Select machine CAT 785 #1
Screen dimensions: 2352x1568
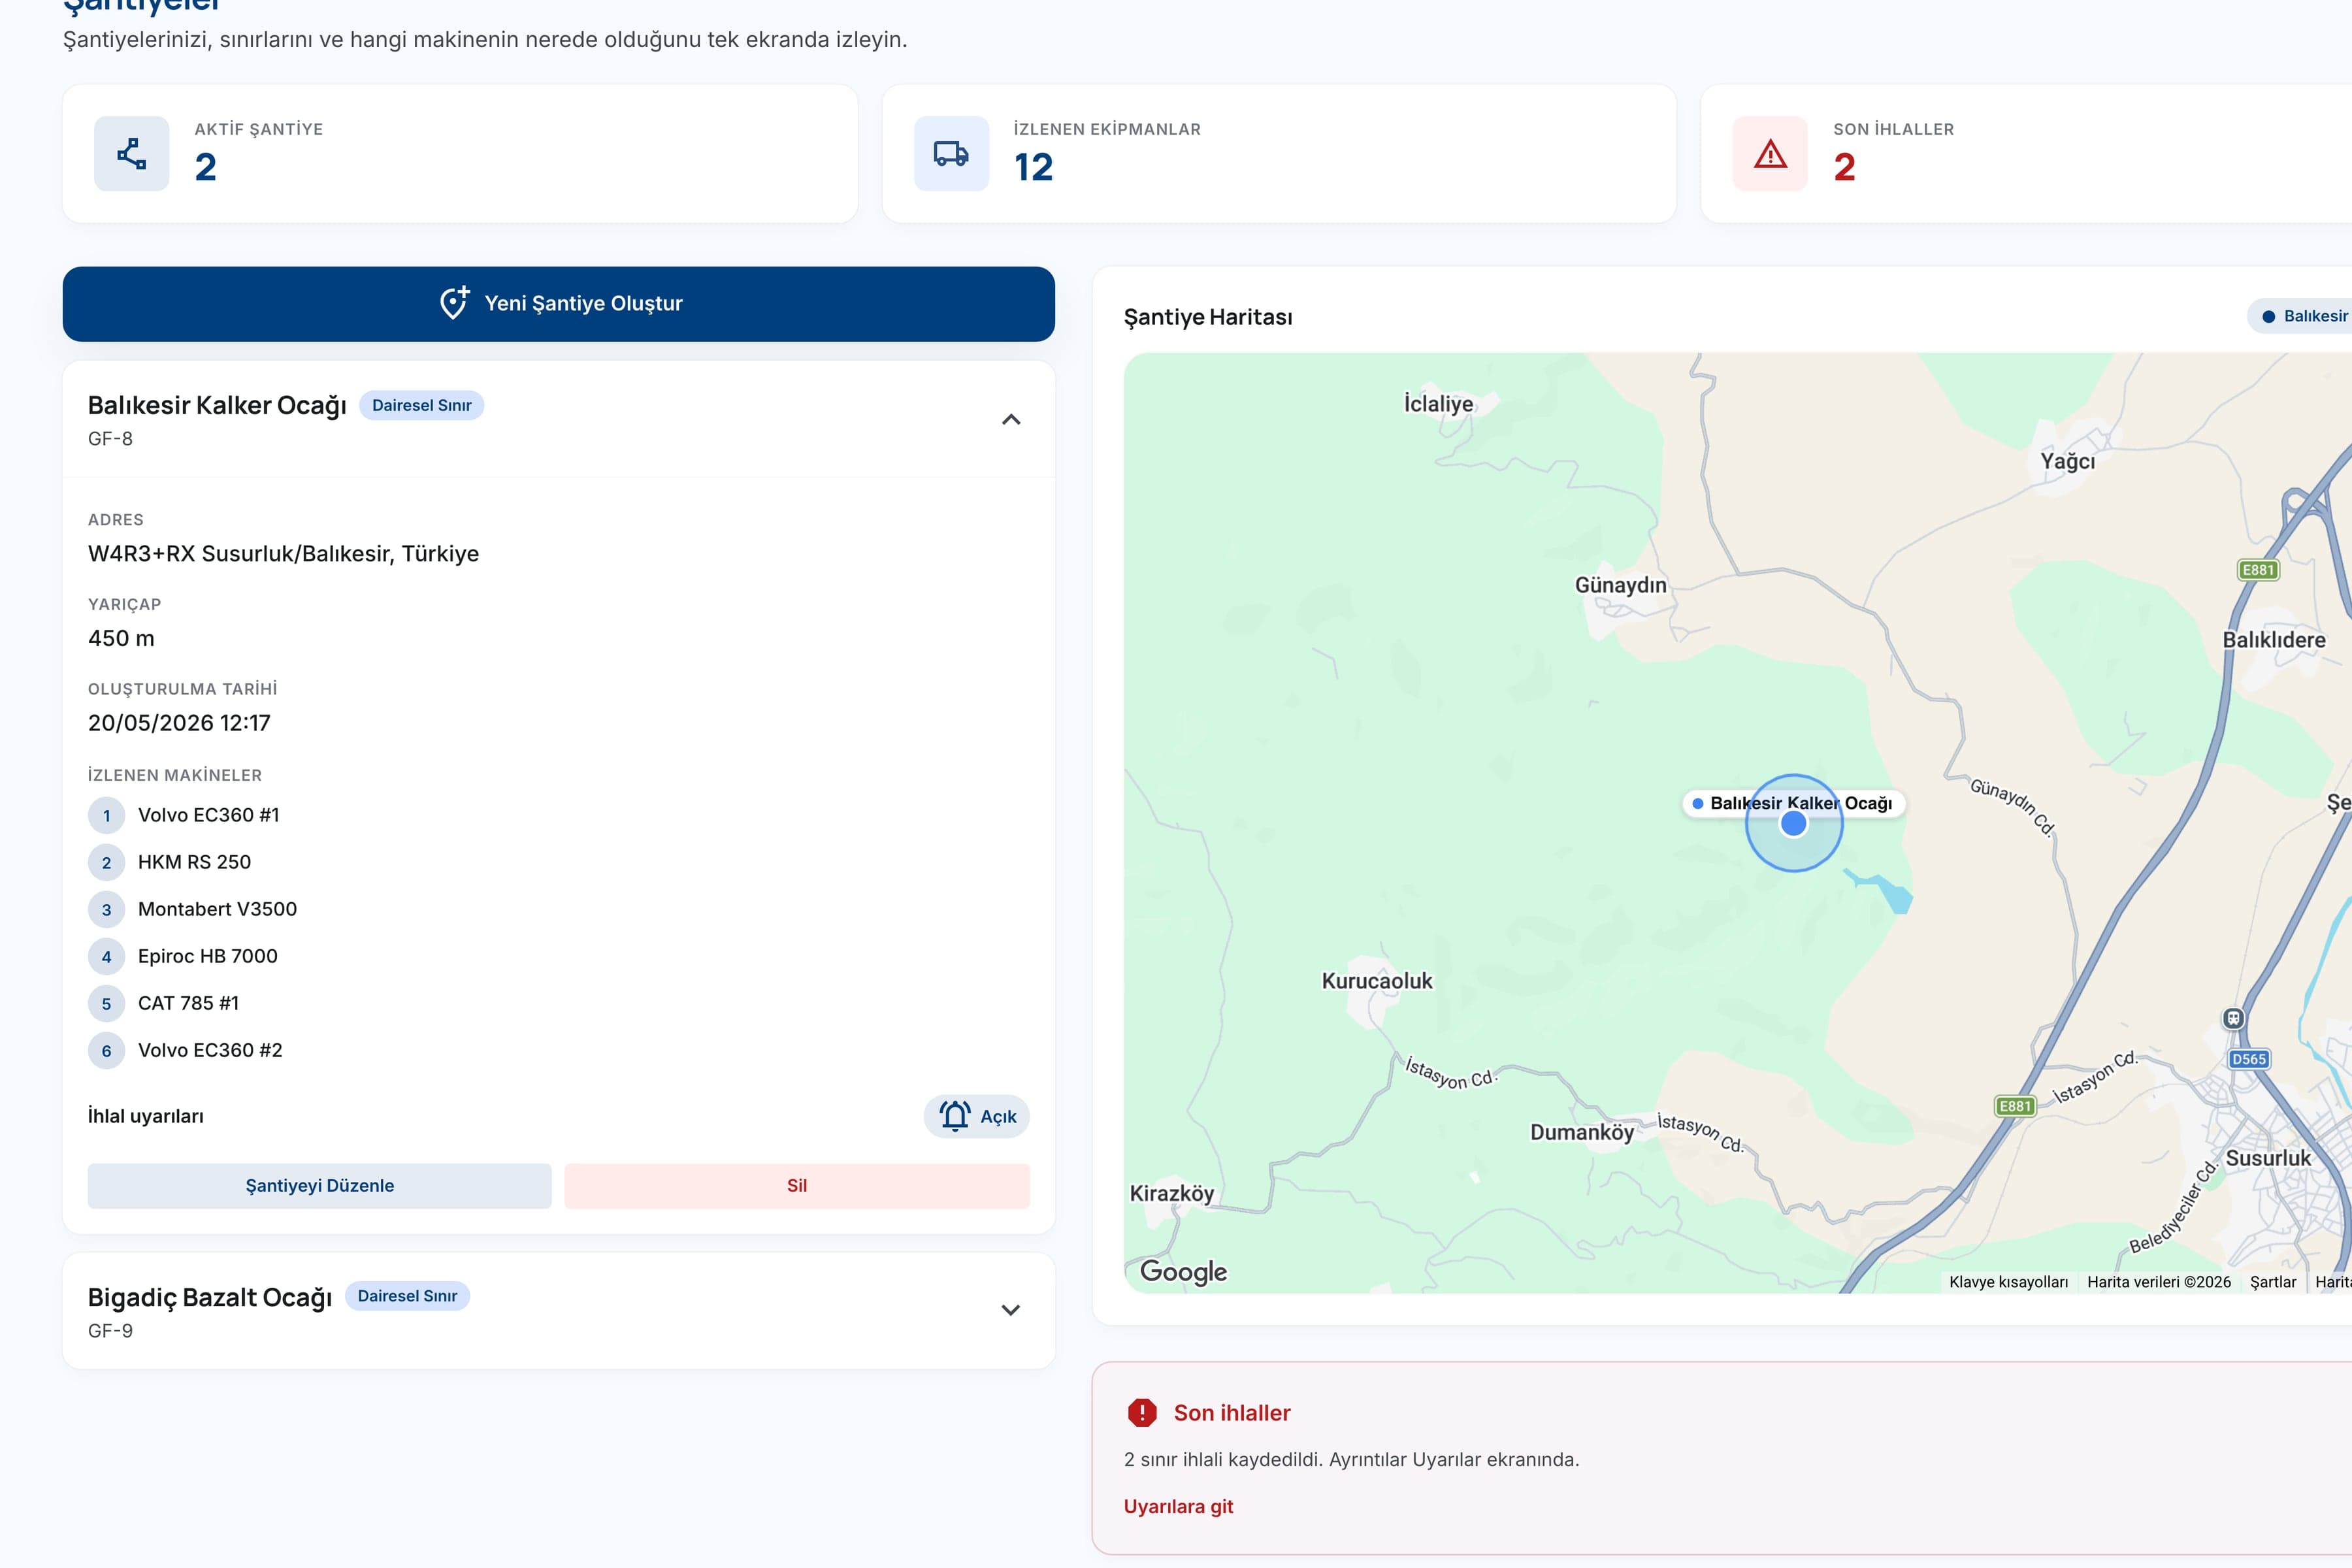(x=188, y=1003)
